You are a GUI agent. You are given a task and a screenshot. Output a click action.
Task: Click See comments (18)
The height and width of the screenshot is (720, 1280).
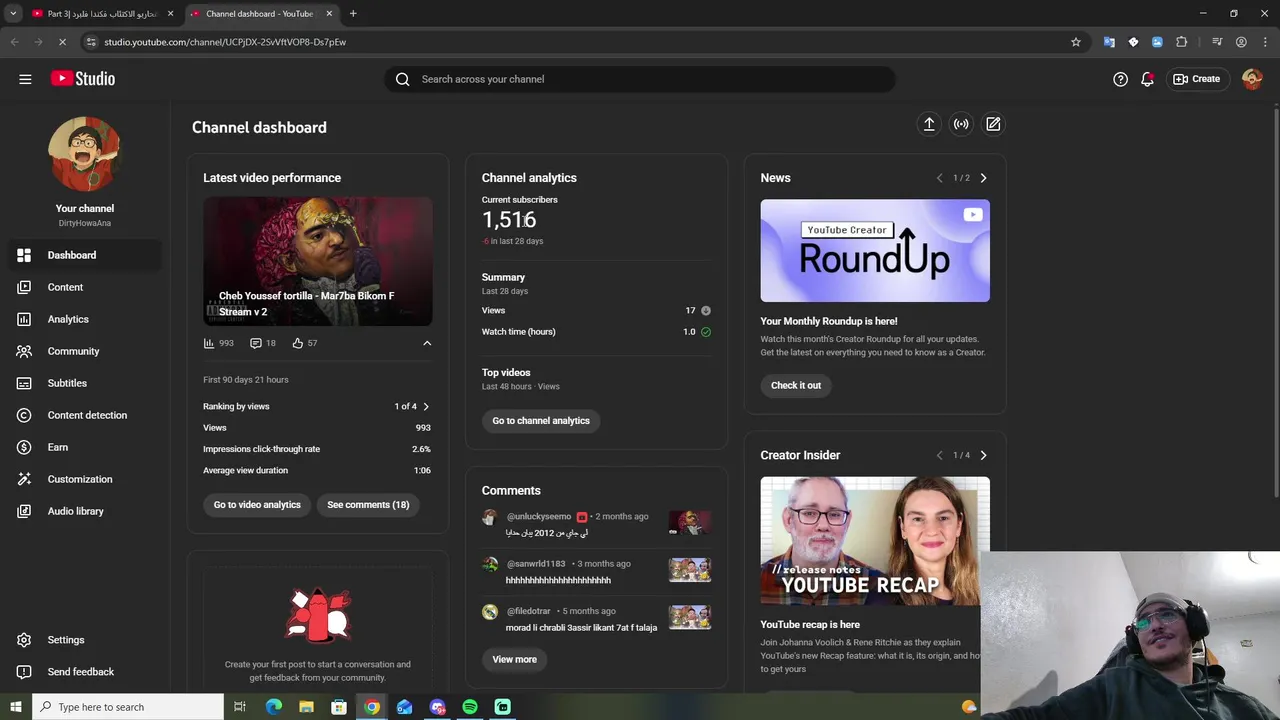(368, 505)
